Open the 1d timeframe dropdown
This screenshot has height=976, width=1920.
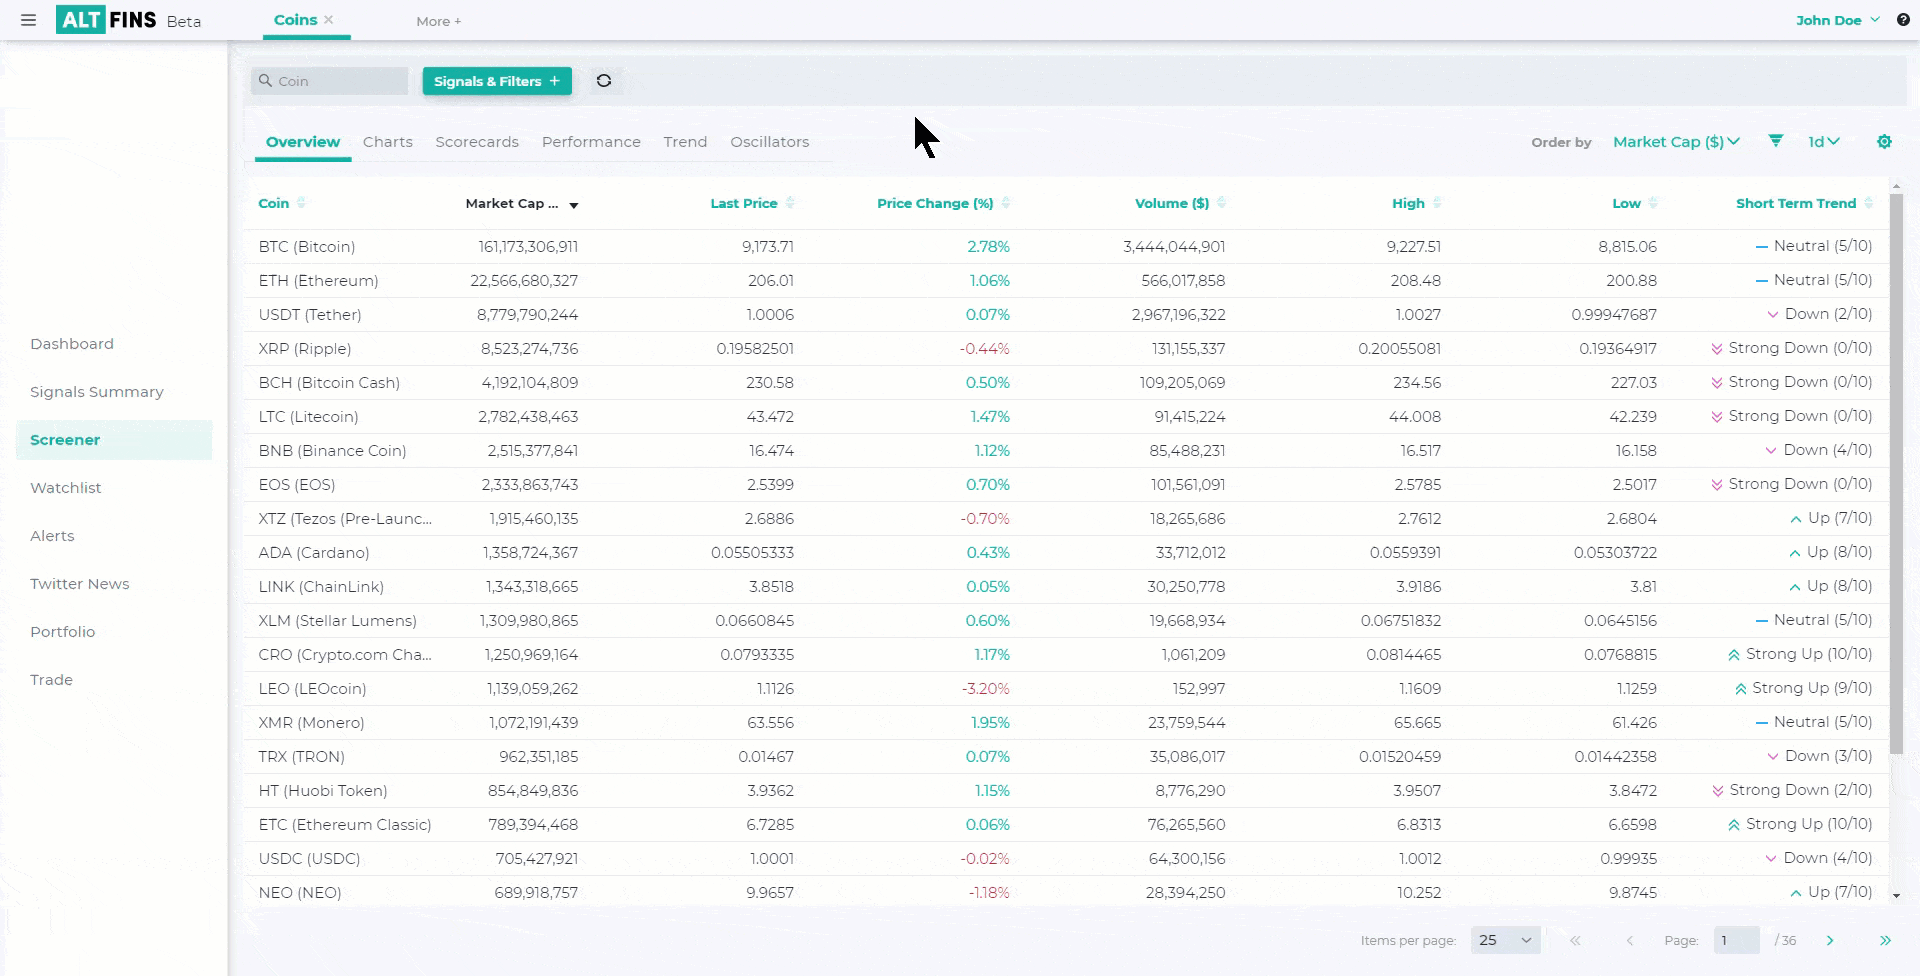pyautogui.click(x=1824, y=142)
